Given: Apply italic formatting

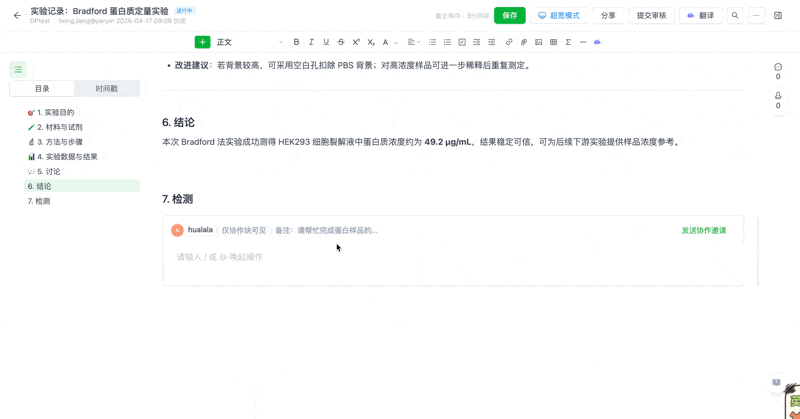Looking at the screenshot, I should [311, 42].
